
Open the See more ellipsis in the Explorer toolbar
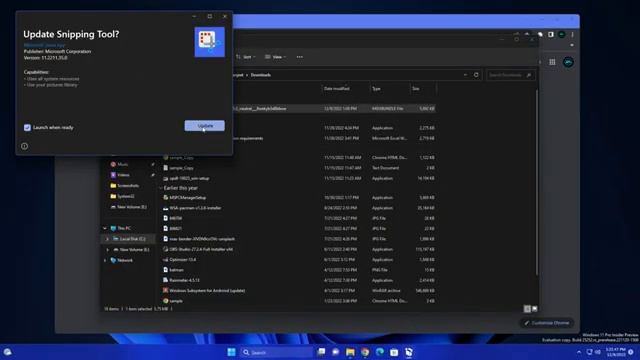300,57
